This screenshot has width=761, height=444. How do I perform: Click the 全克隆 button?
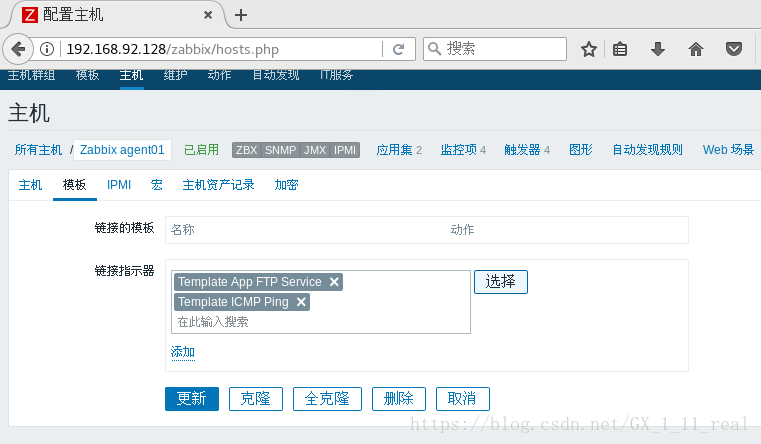(327, 399)
